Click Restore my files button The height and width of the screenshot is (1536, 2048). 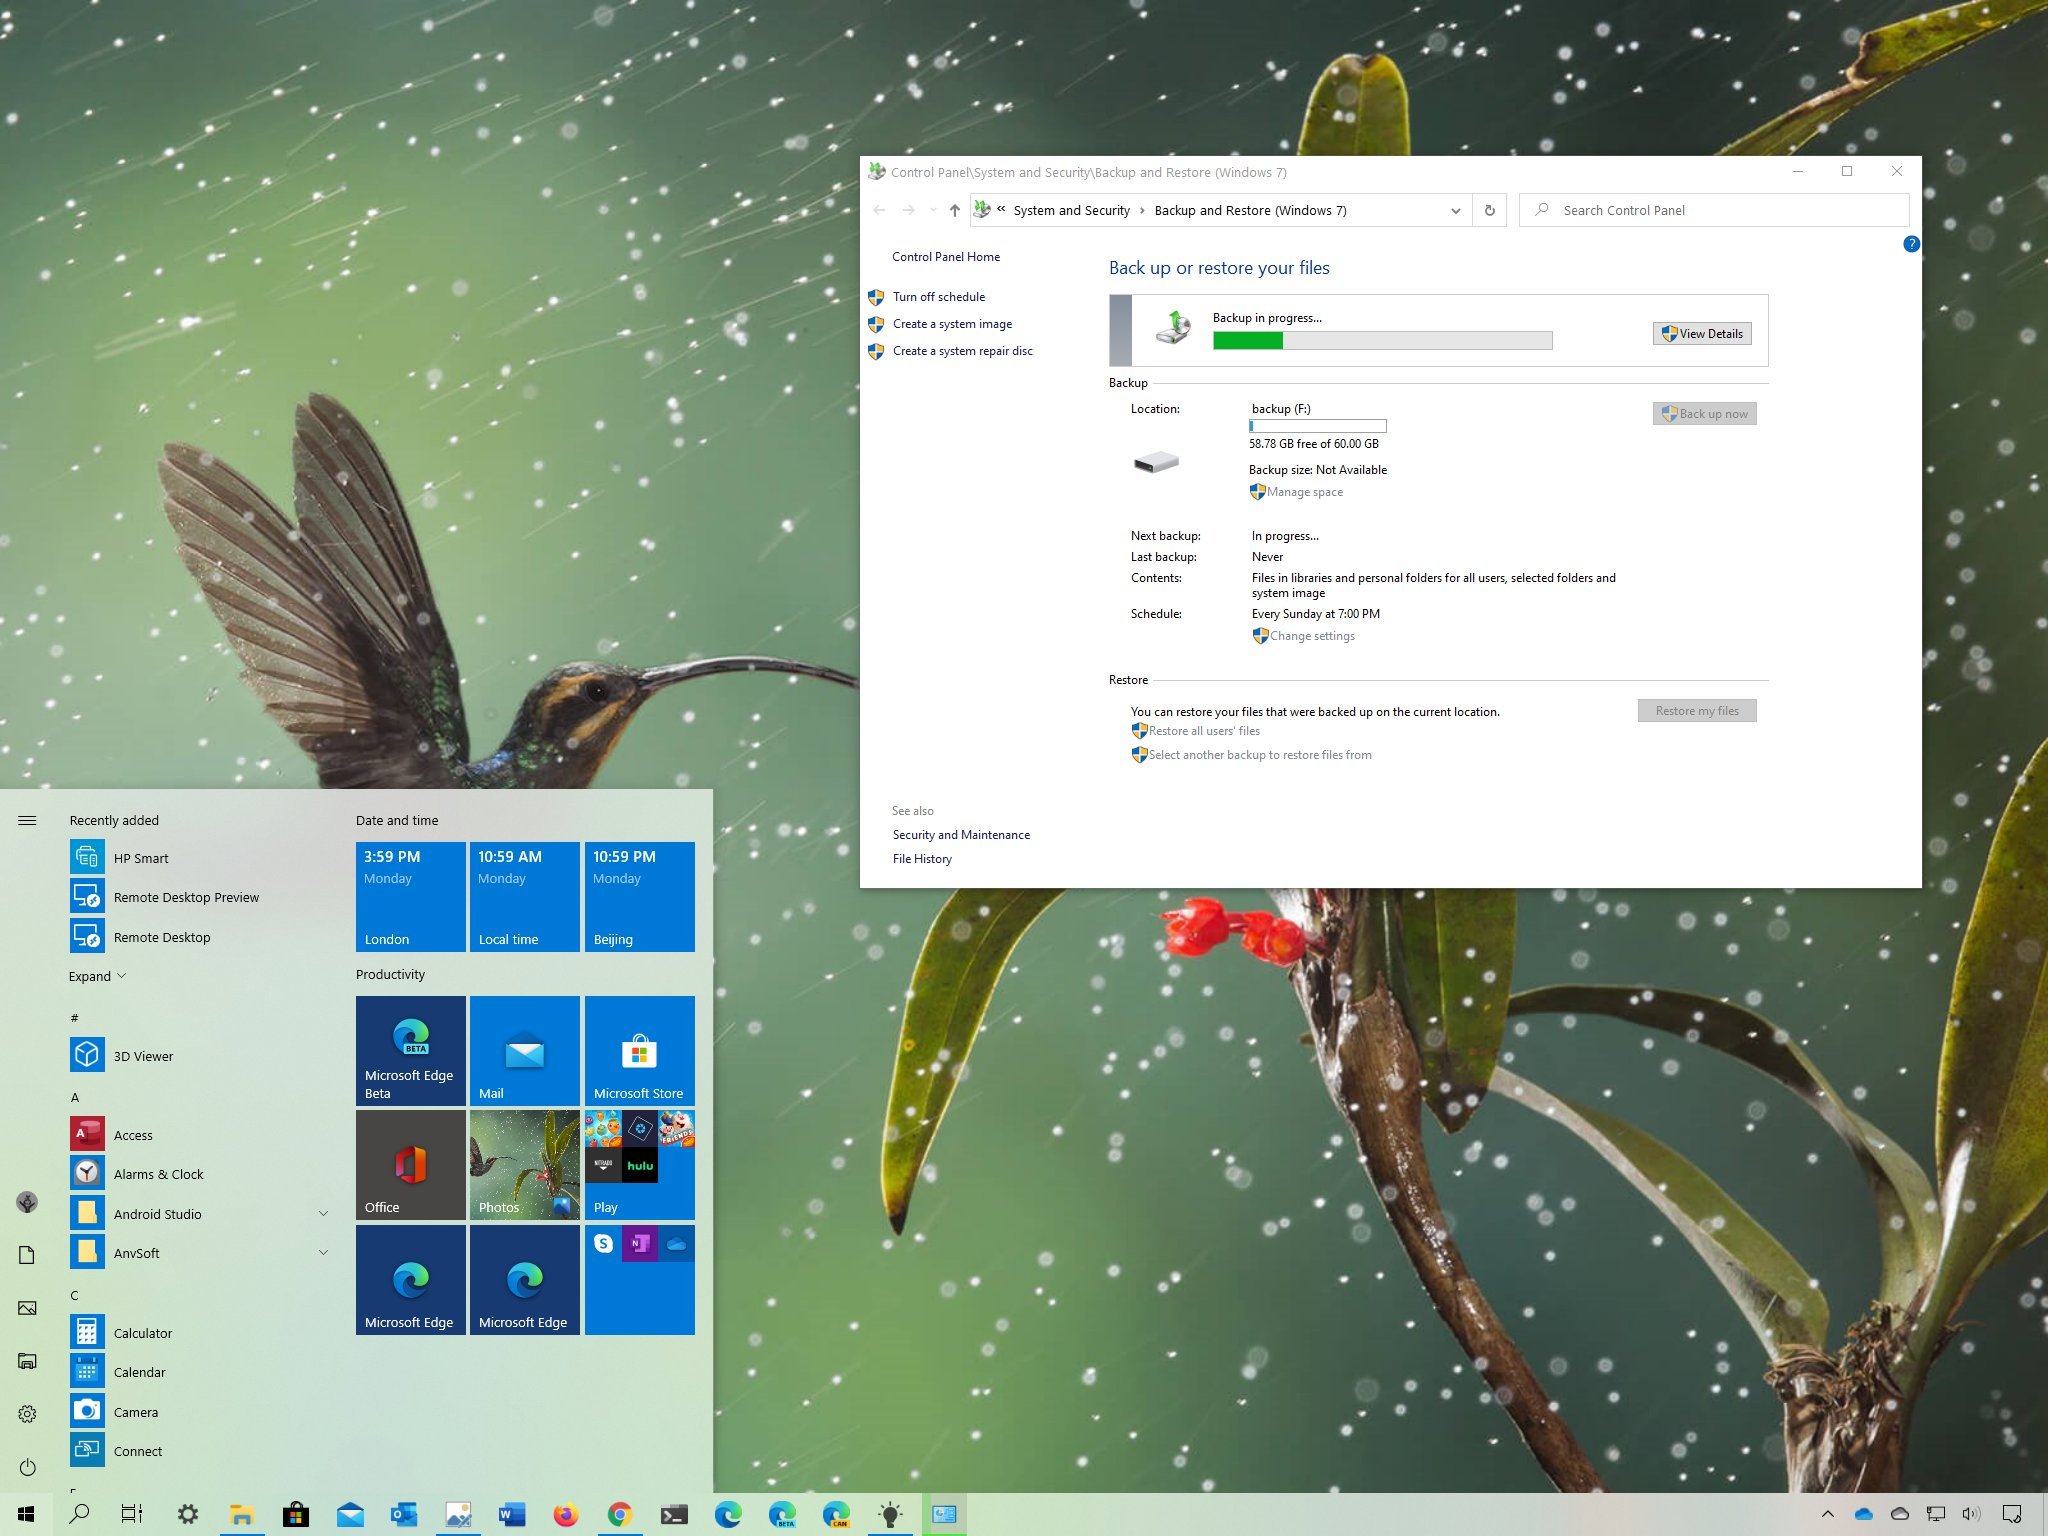pyautogui.click(x=1696, y=710)
